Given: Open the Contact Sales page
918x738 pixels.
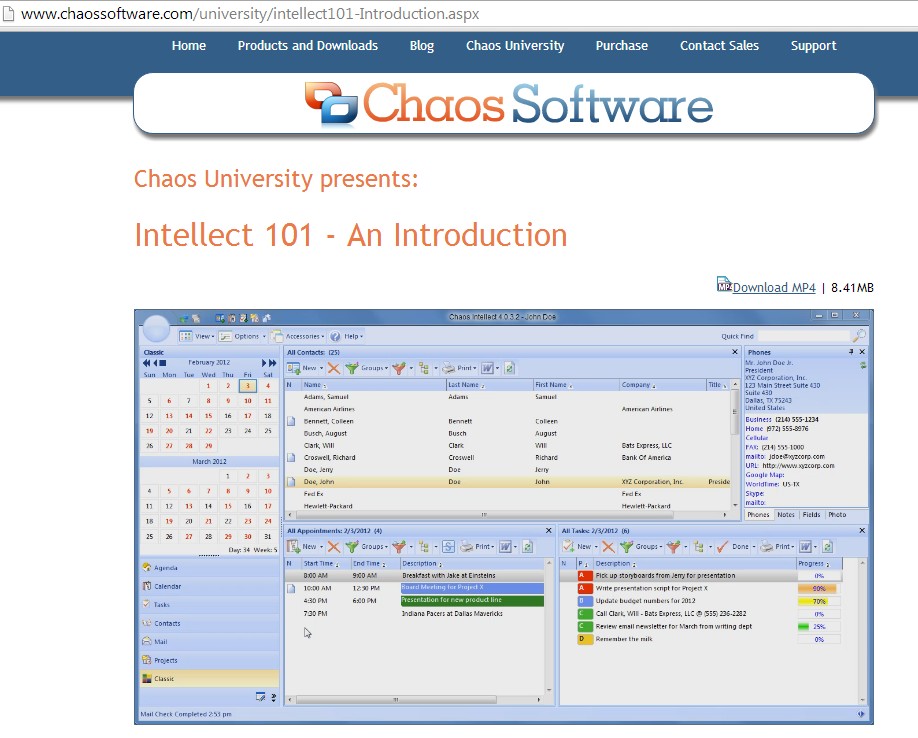Looking at the screenshot, I should [x=719, y=46].
